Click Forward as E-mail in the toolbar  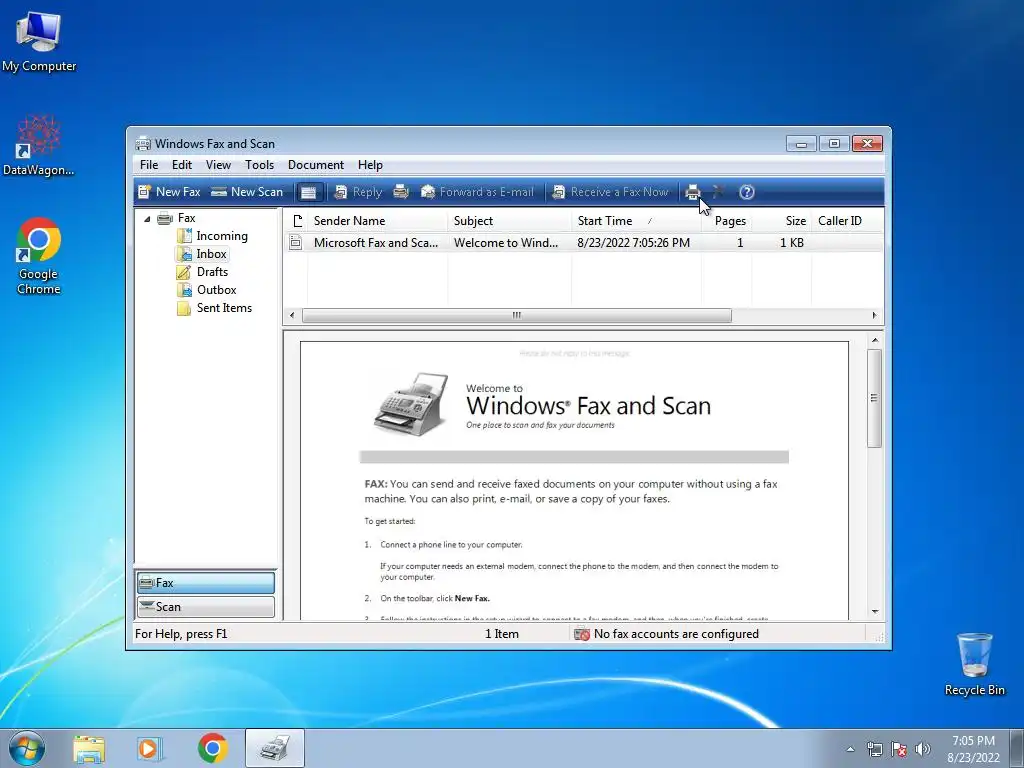coord(477,192)
